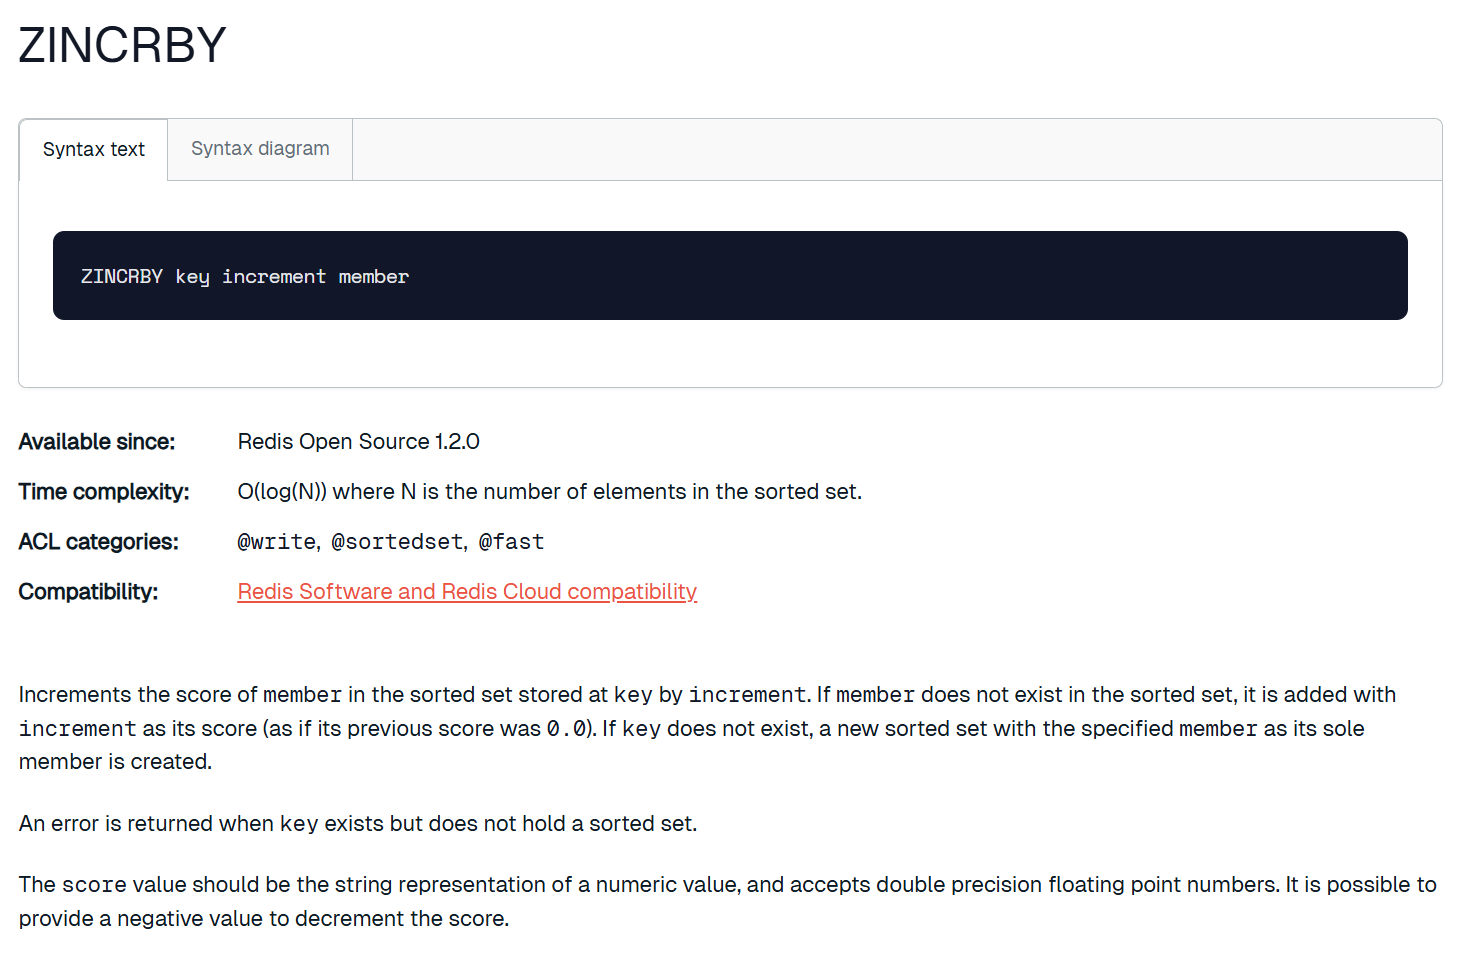1461x971 pixels.
Task: Click paragraph starting 'The score value should be'
Action: pyautogui.click(x=727, y=901)
